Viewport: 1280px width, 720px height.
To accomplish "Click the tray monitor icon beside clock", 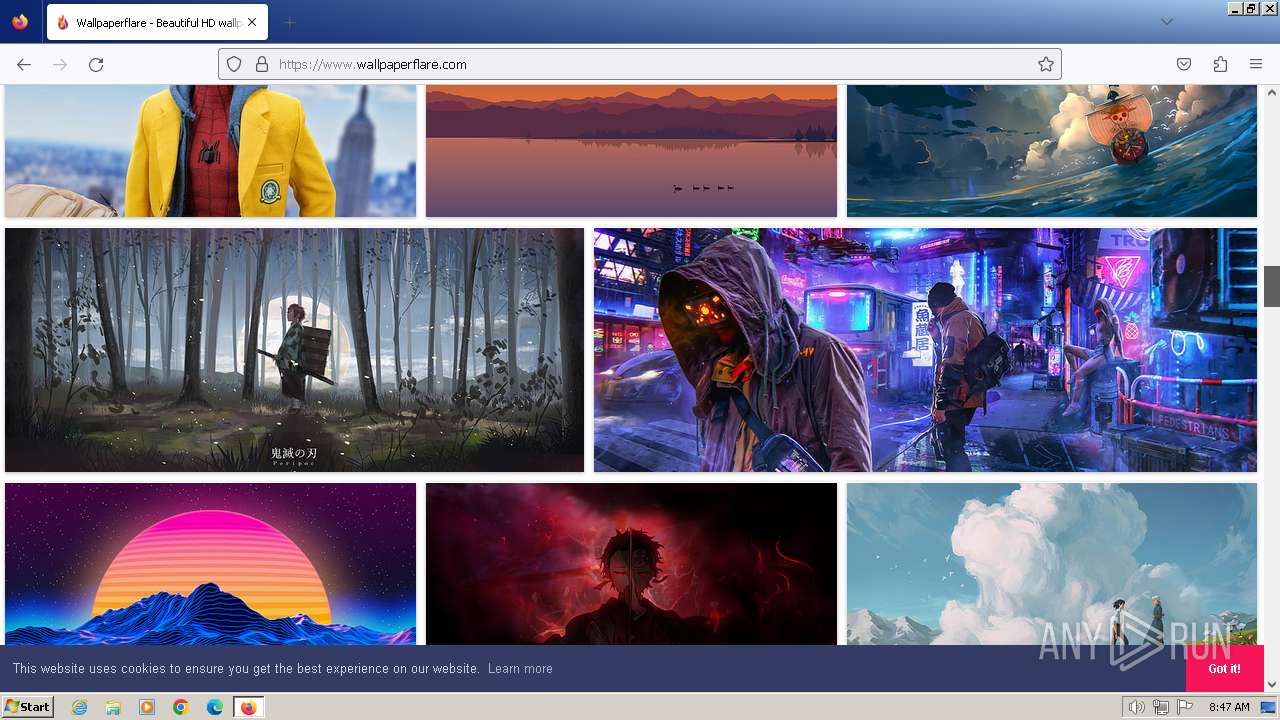I will click(1268, 707).
